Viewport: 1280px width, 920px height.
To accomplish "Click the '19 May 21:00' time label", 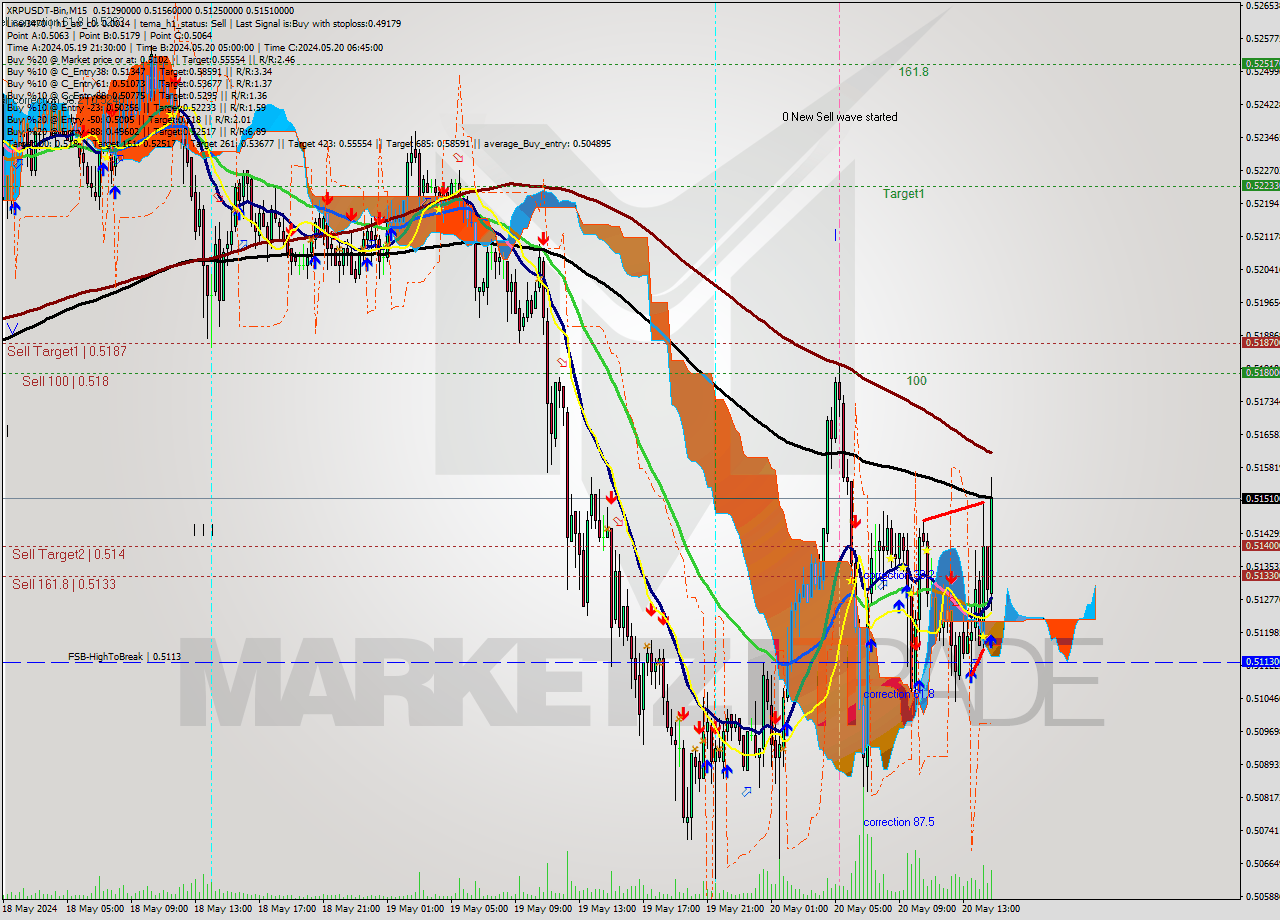I will 736,909.
